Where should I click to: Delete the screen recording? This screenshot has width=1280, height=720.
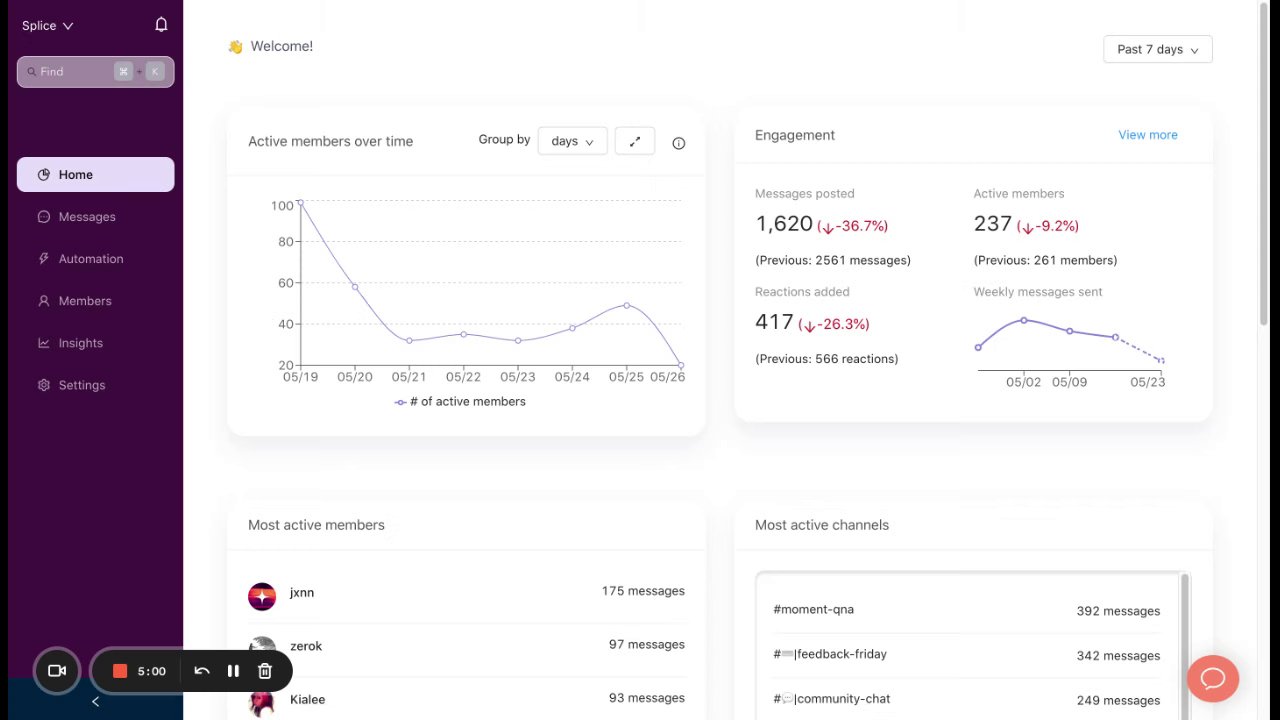(265, 671)
